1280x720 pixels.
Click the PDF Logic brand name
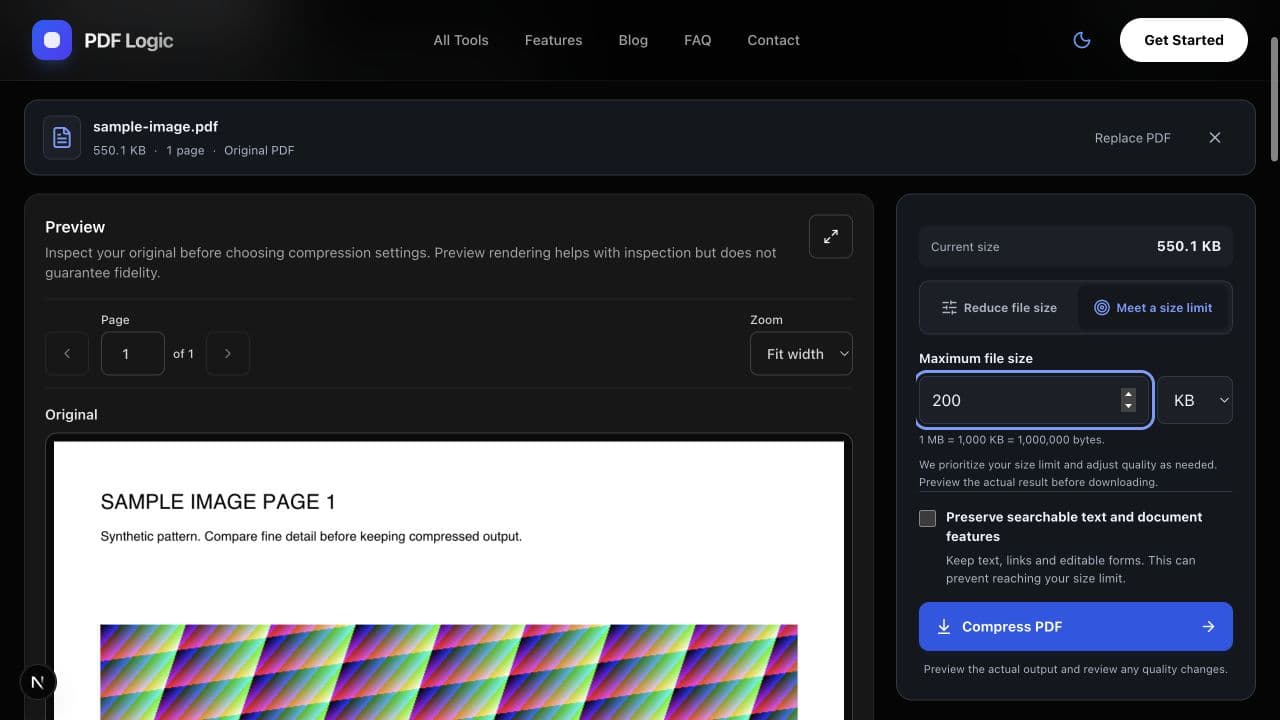click(x=129, y=41)
